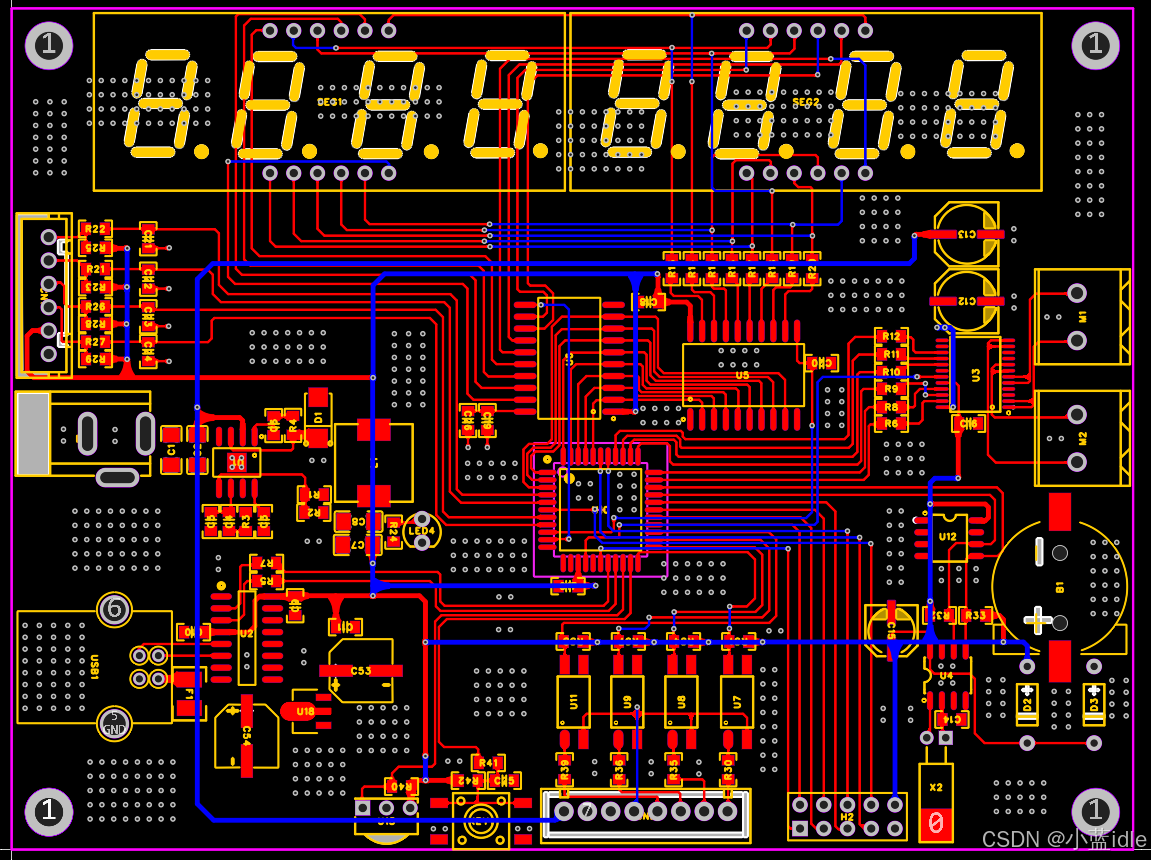This screenshot has height=860, width=1151.
Task: Select resistor R33 near battery
Action: point(975,615)
